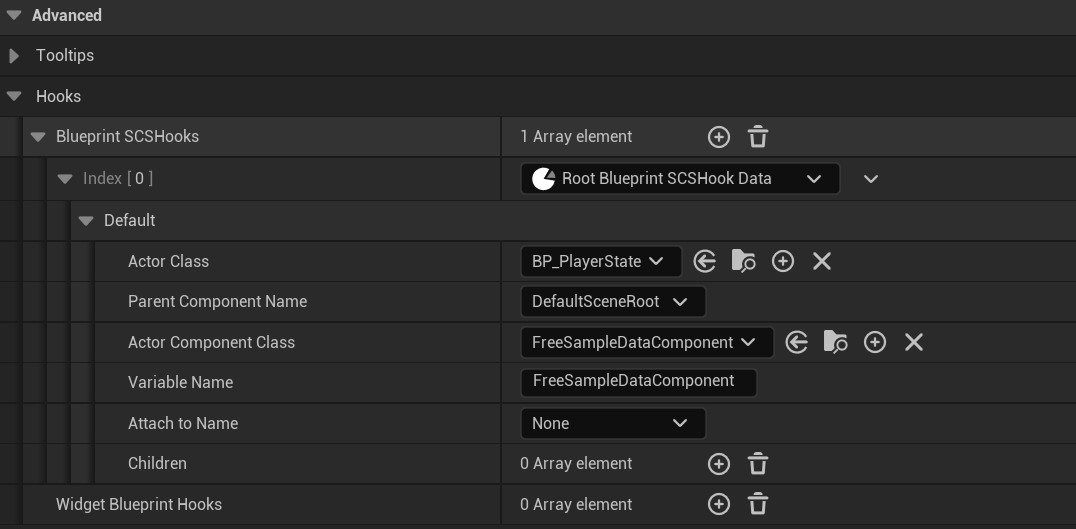This screenshot has width=1076, height=529.
Task: Empty the Children array with trash icon
Action: (758, 464)
